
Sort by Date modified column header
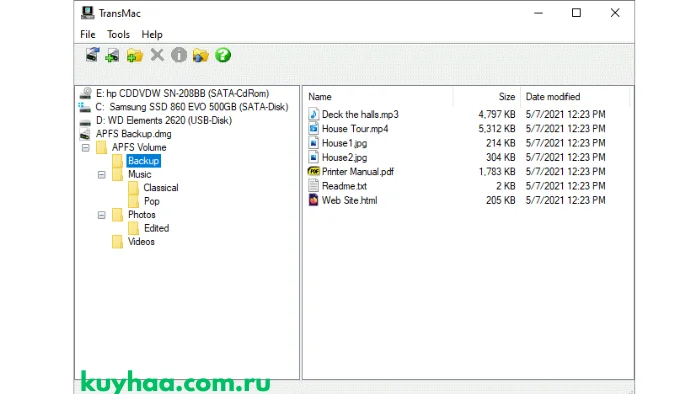553,96
